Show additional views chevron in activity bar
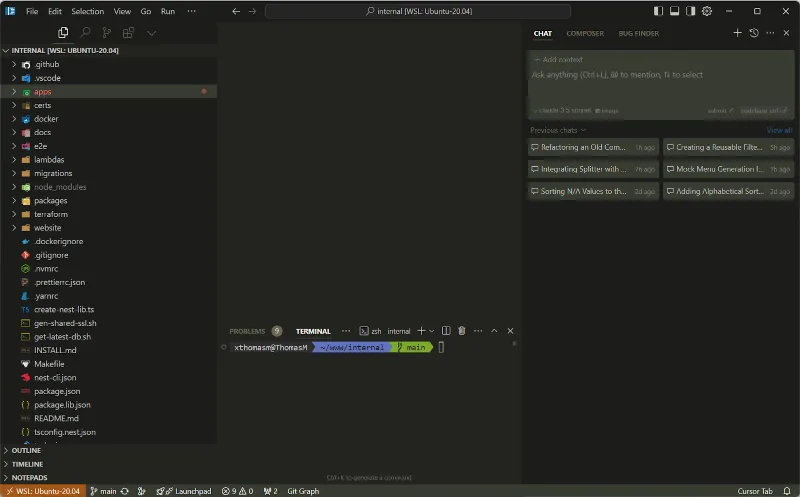 click(151, 33)
